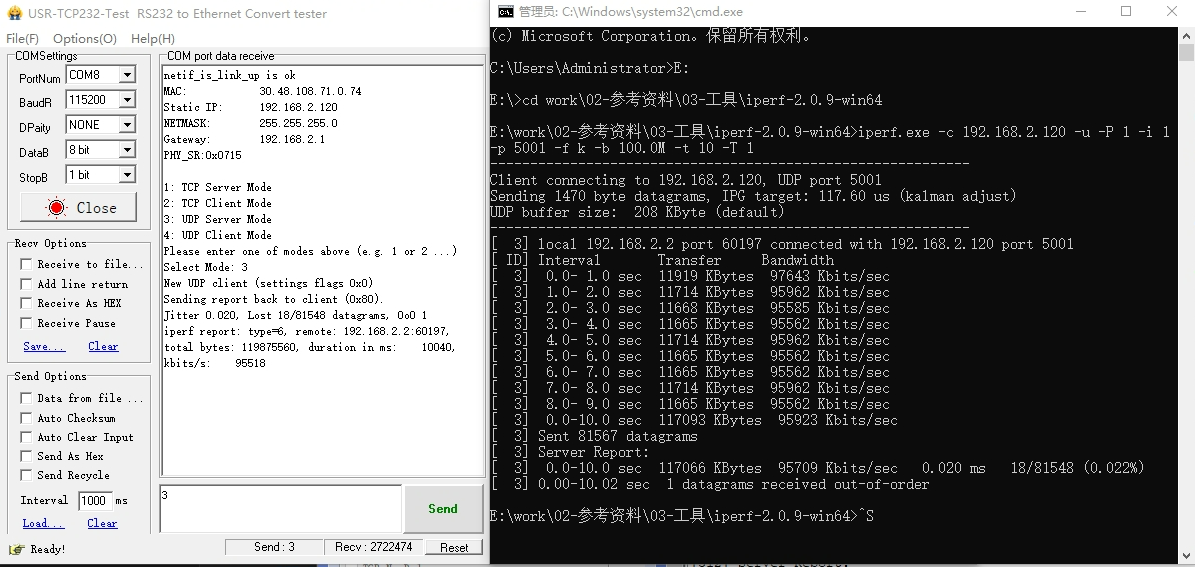Click the green Send button
The height and width of the screenshot is (567, 1195).
click(x=443, y=508)
